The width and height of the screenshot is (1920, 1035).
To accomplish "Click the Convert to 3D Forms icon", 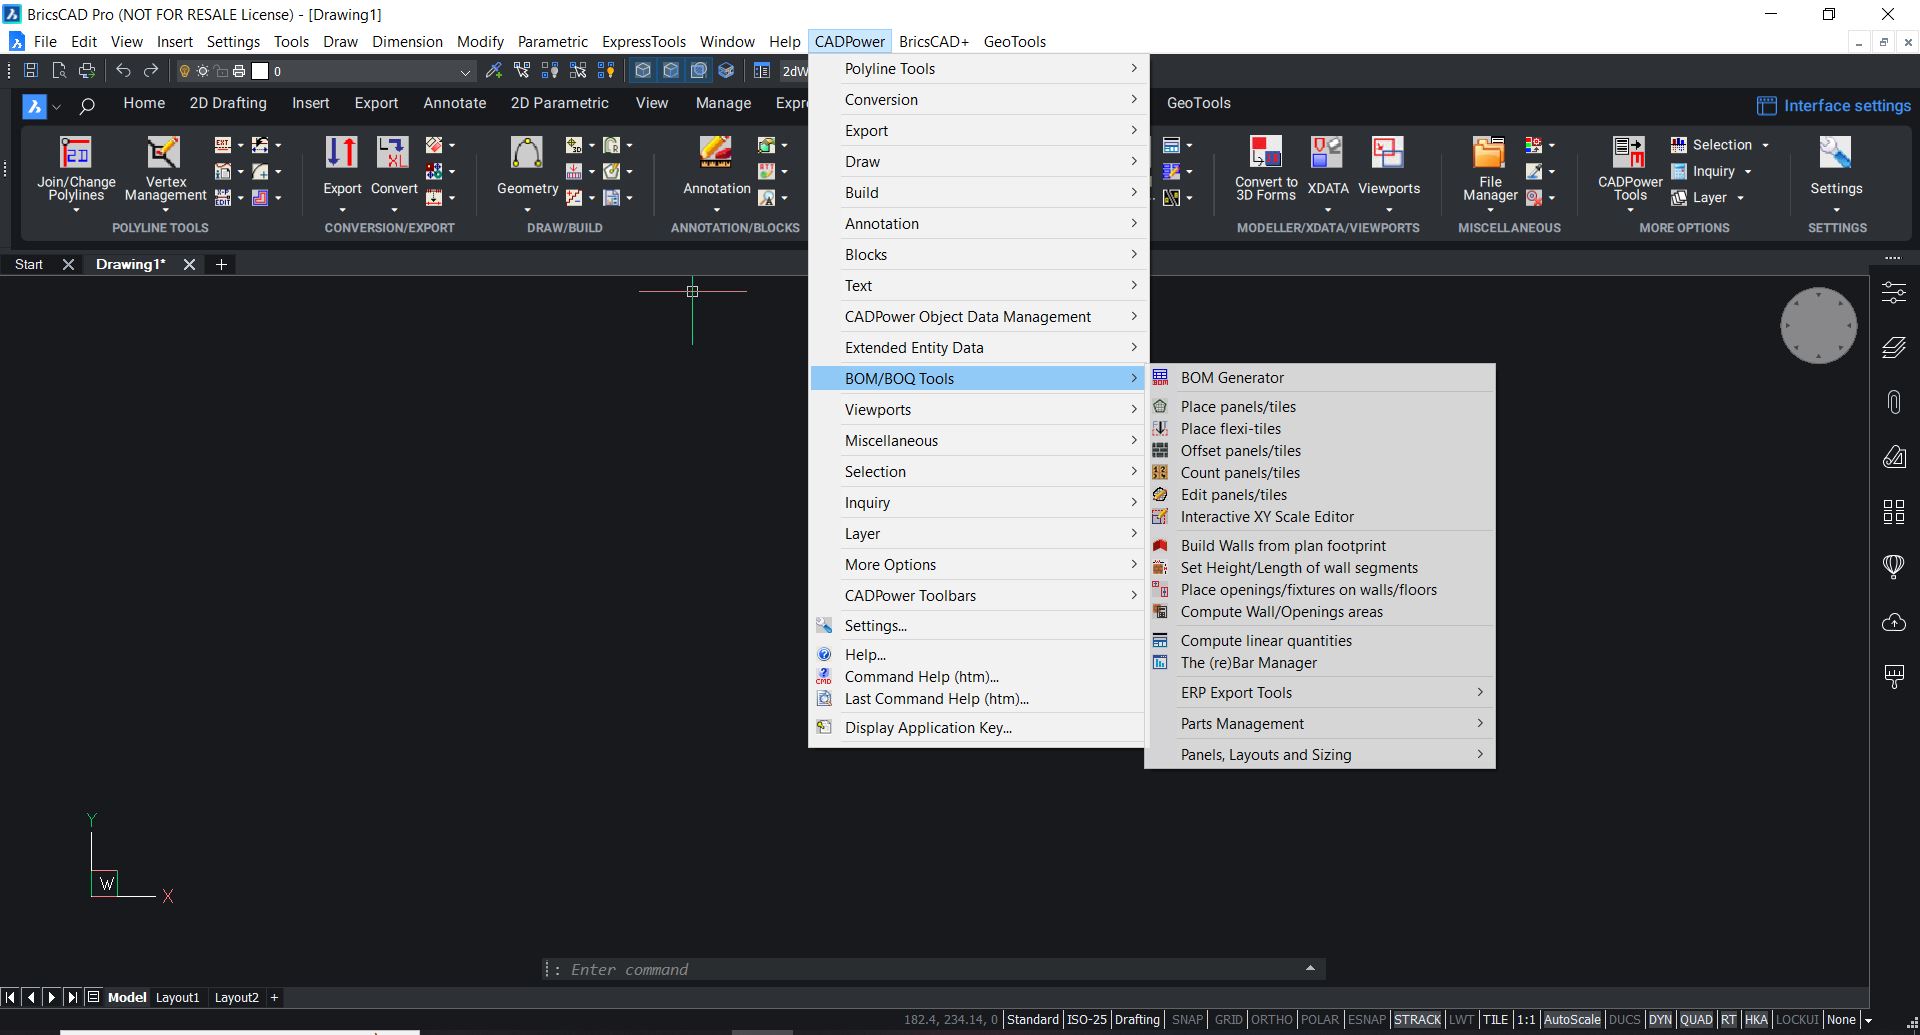I will pyautogui.click(x=1266, y=152).
